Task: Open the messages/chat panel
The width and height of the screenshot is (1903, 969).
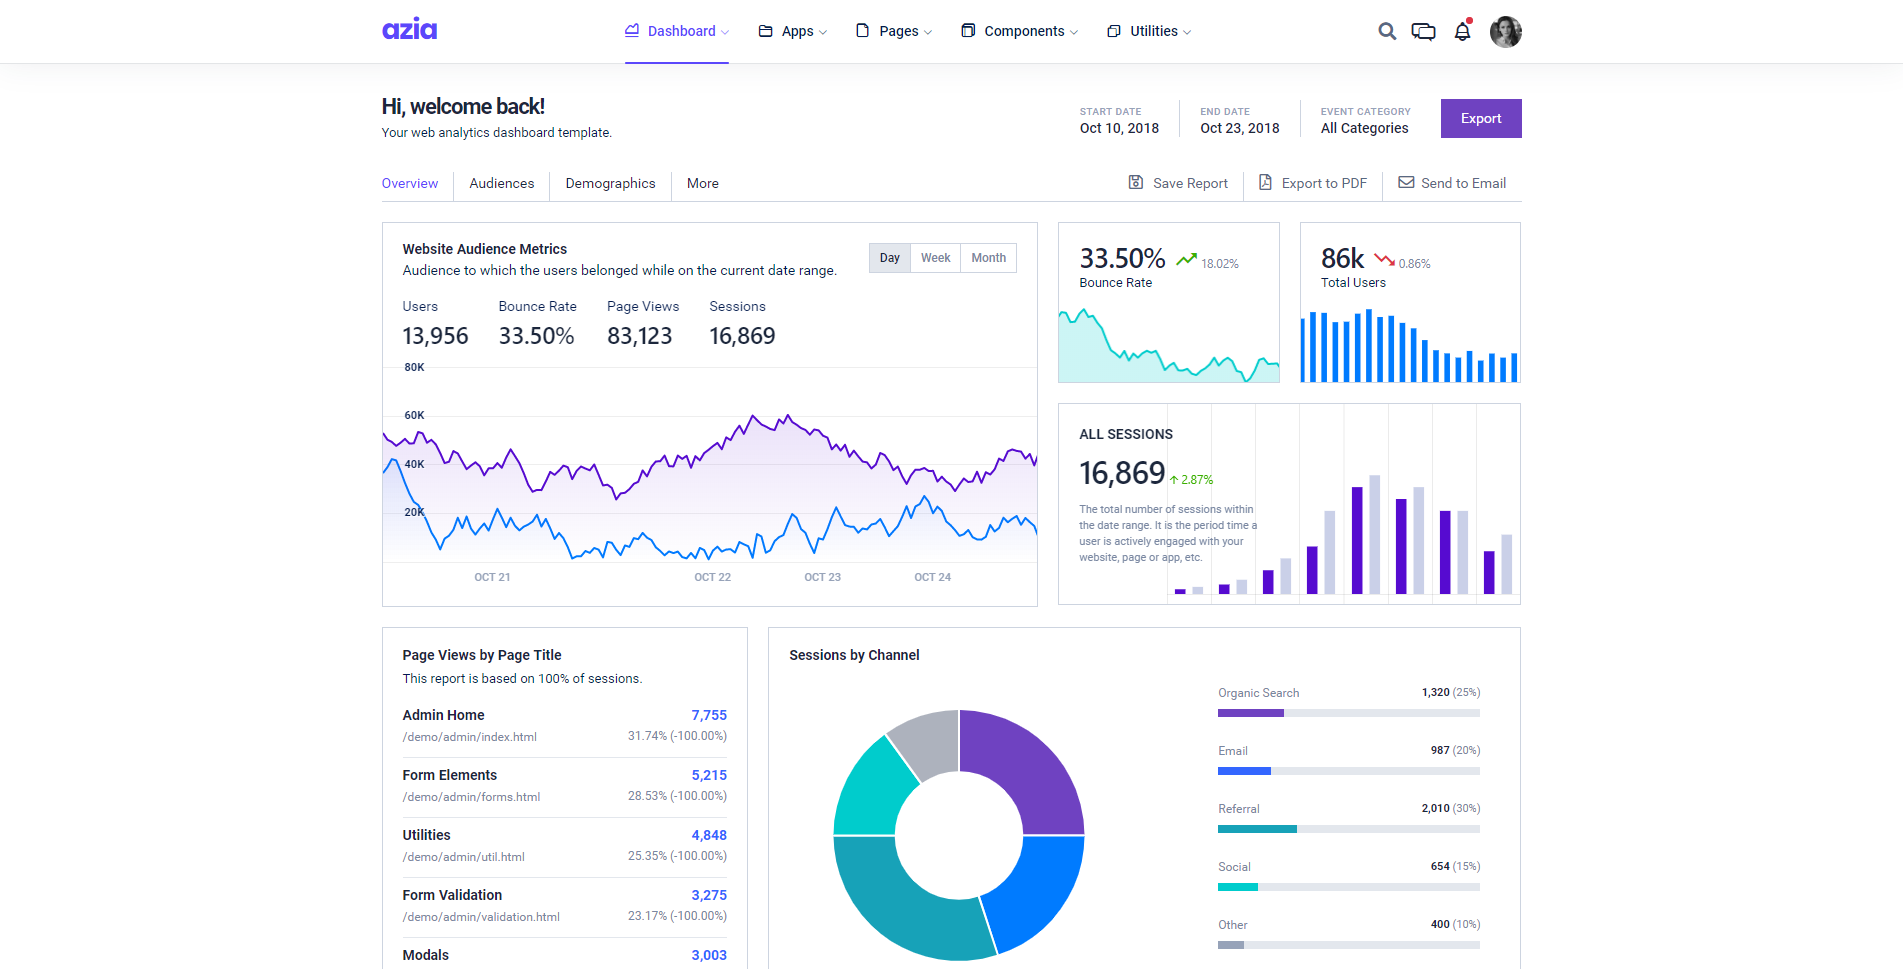Action: (x=1423, y=31)
